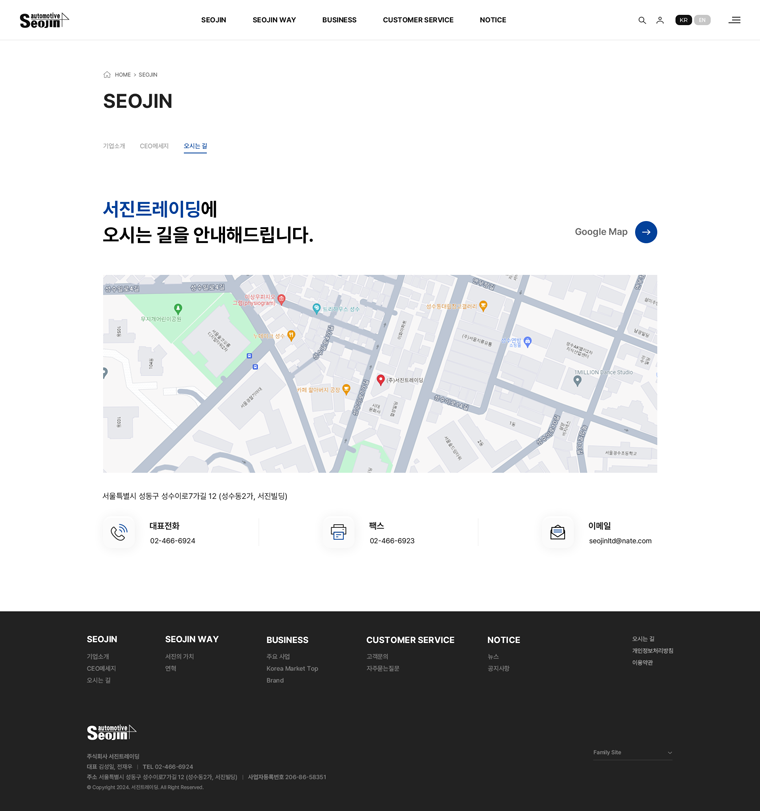Open the user account icon
760x811 pixels.
click(x=660, y=20)
